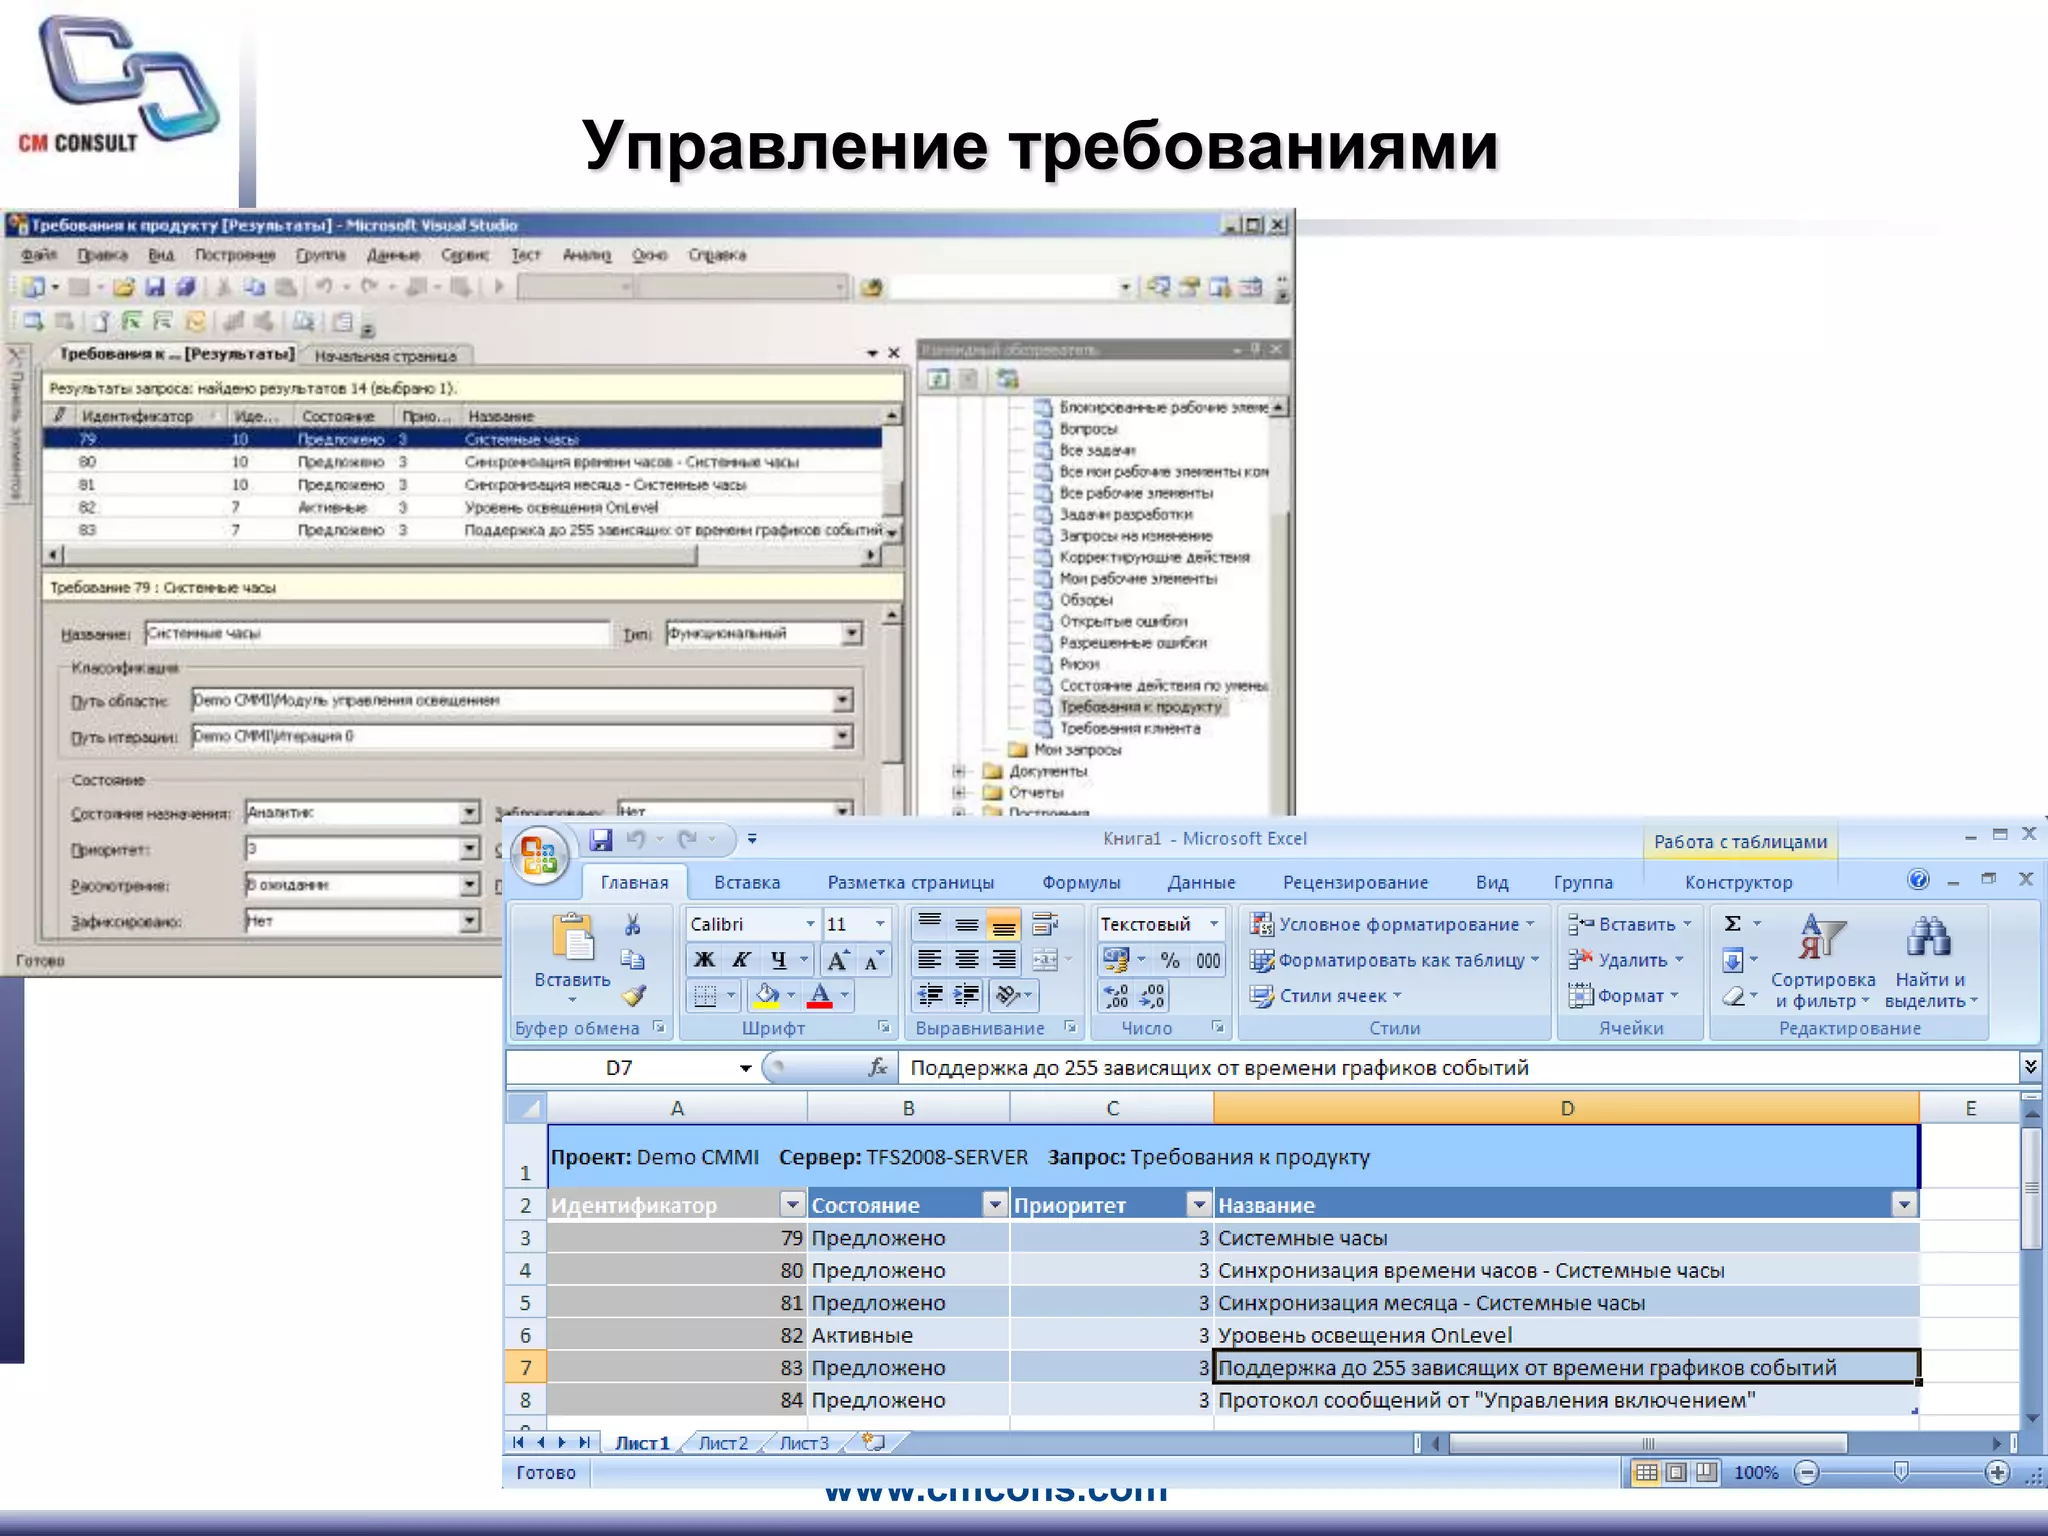The height and width of the screenshot is (1536, 2048).
Task: Click the percent style button
Action: tap(1170, 960)
